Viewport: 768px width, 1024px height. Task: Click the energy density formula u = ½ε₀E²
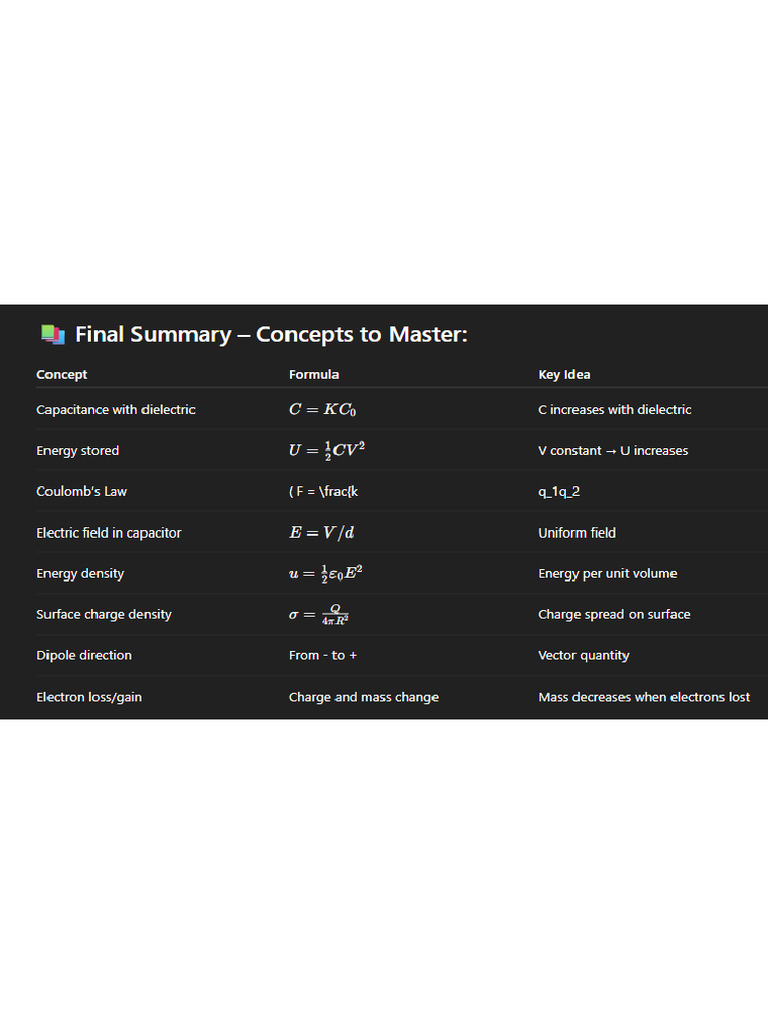(x=326, y=574)
